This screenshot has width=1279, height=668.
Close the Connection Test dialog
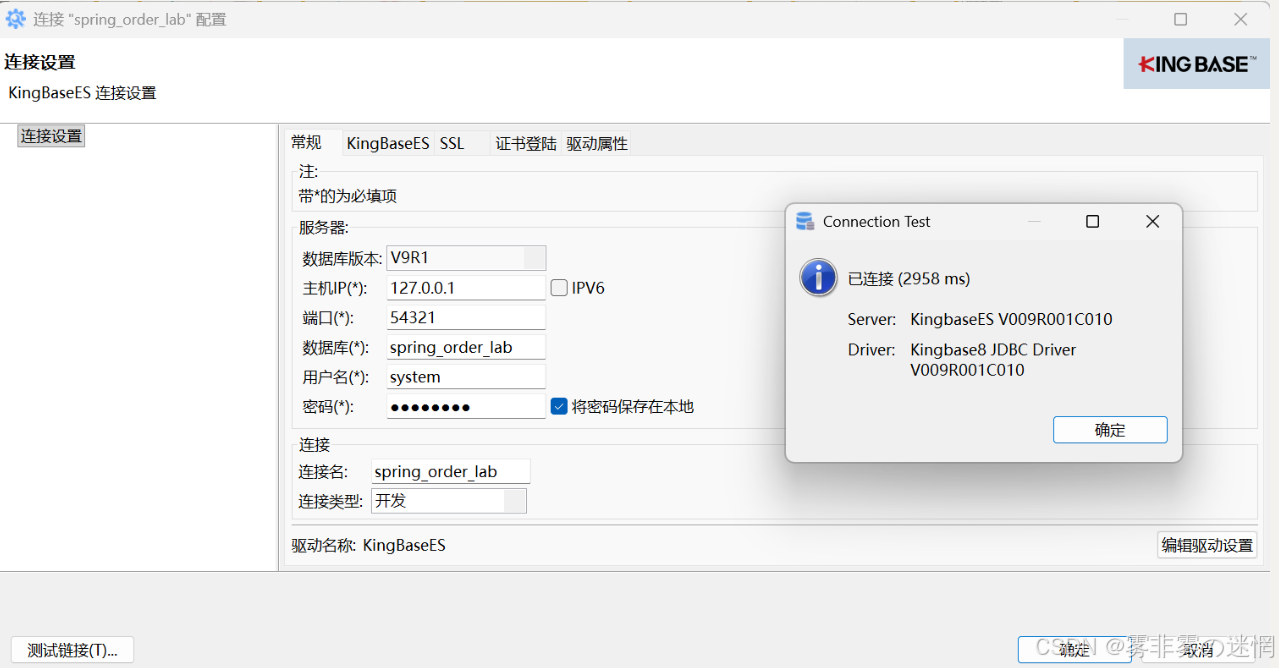[1152, 222]
